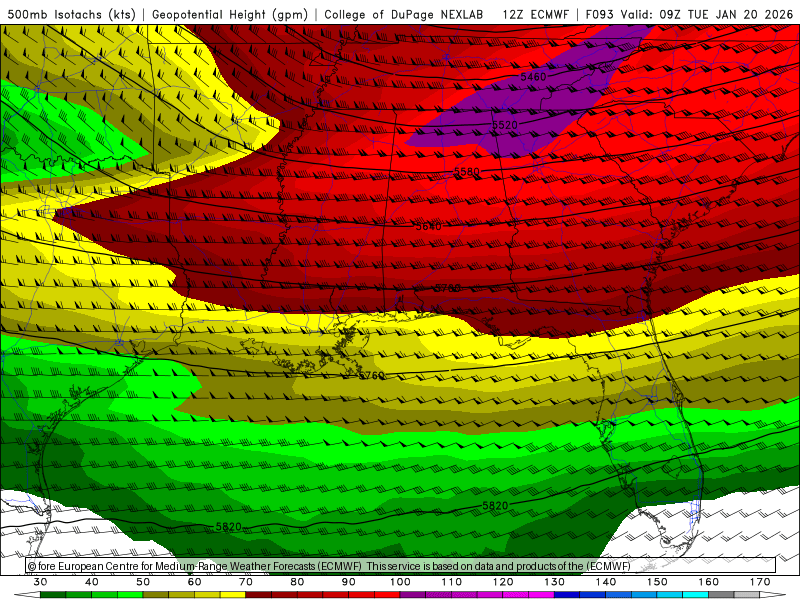Click the 5460 height contour label
800x600 pixels.
pos(533,77)
